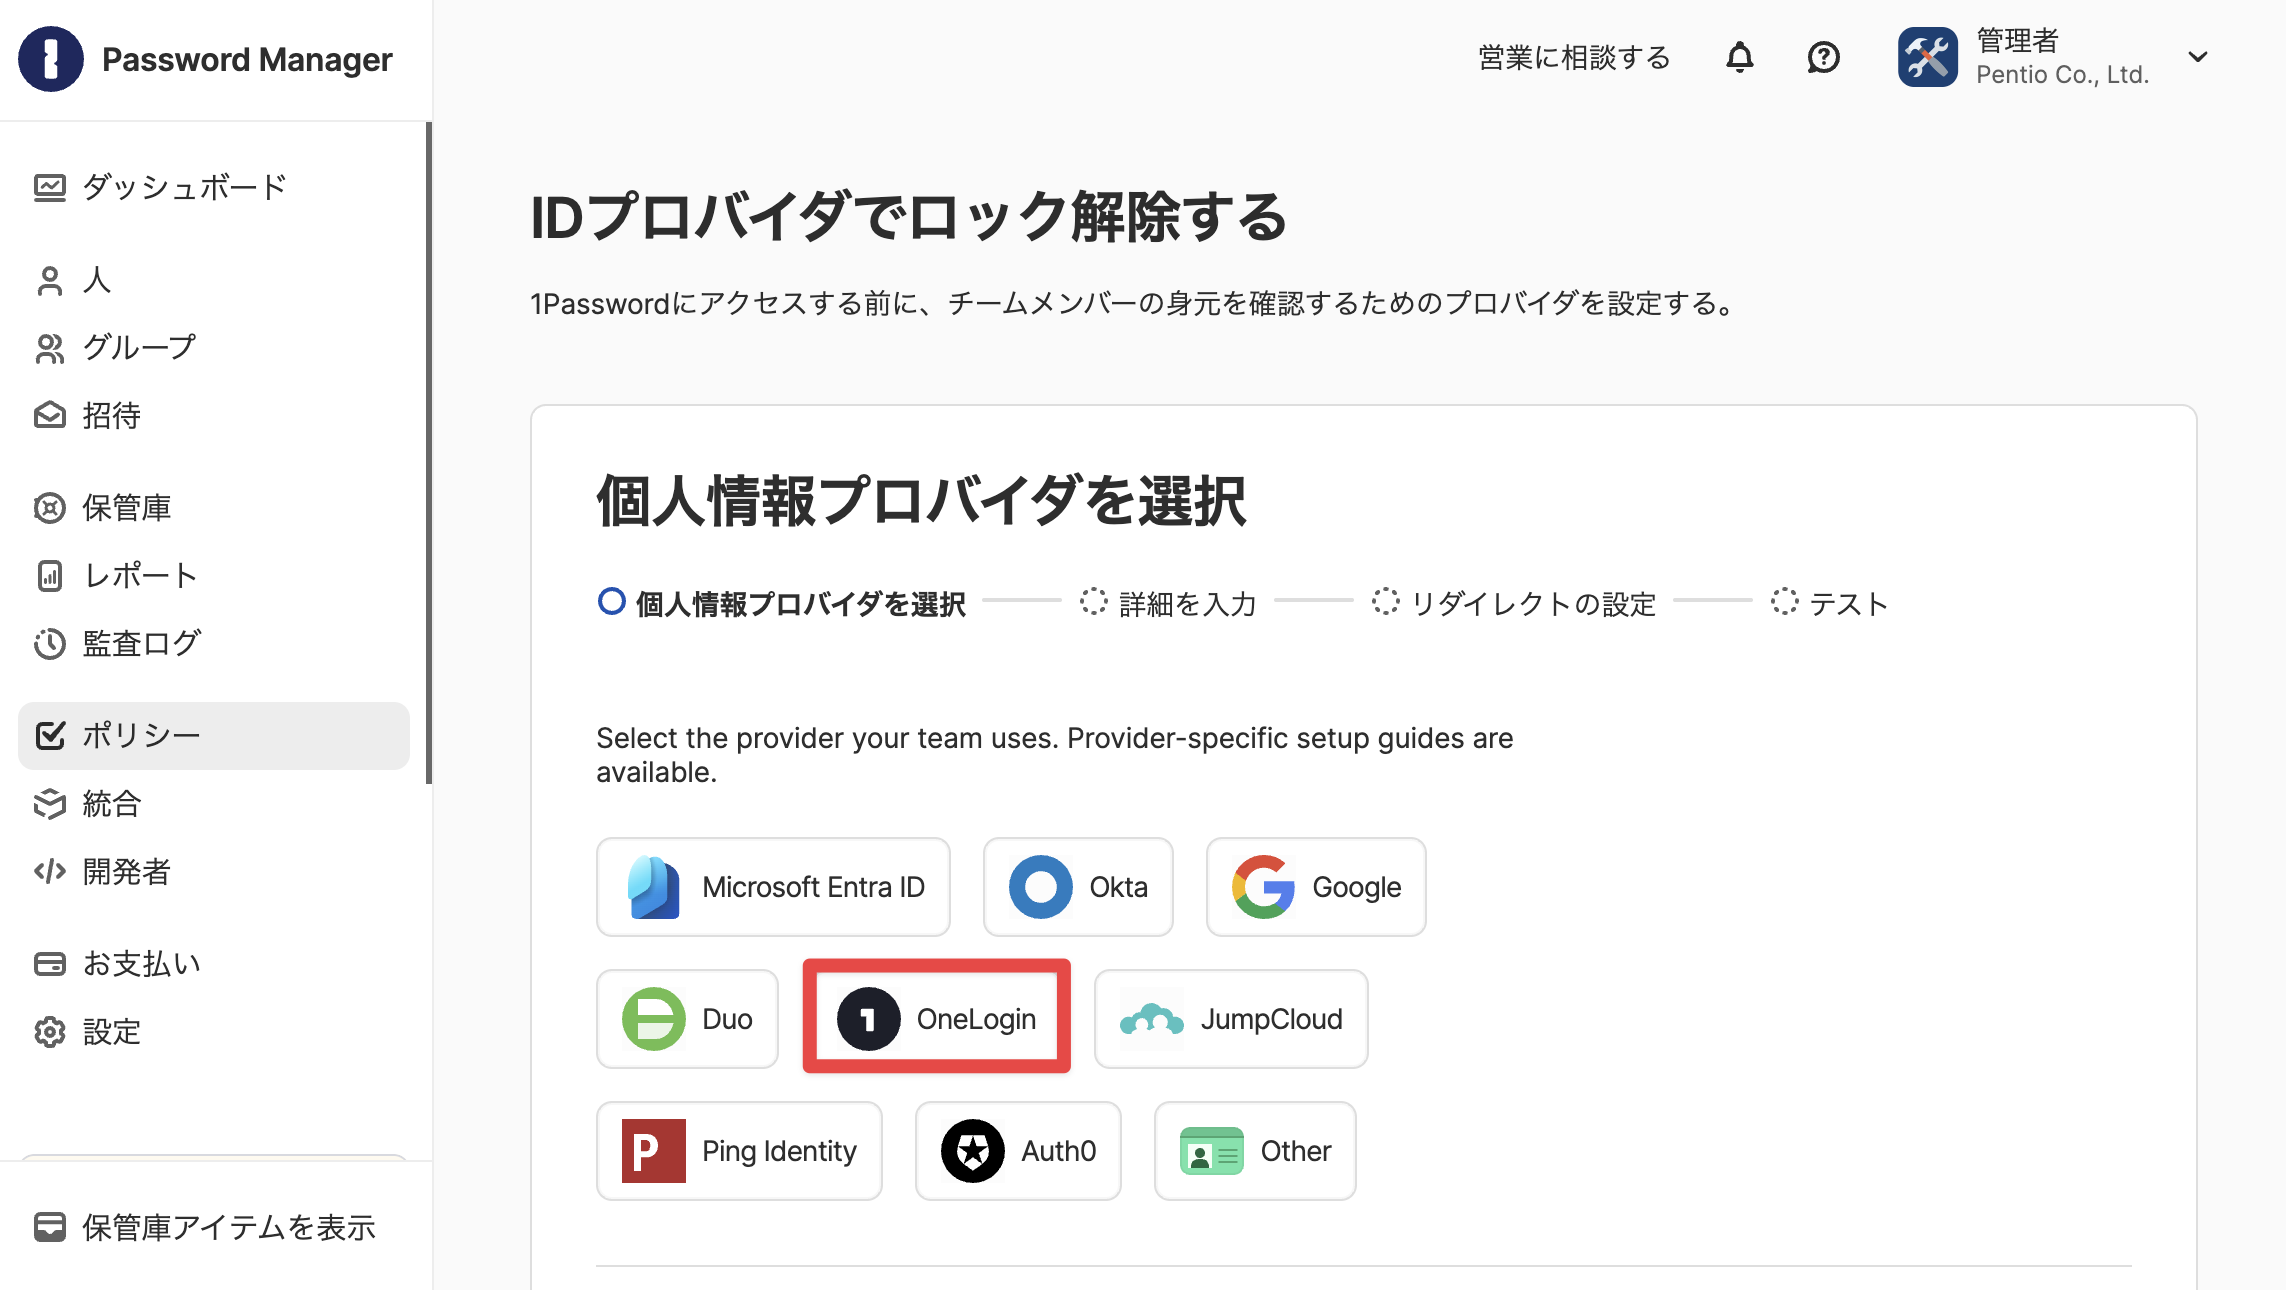Open レポート in the sidebar
2286x1290 pixels.
click(214, 576)
